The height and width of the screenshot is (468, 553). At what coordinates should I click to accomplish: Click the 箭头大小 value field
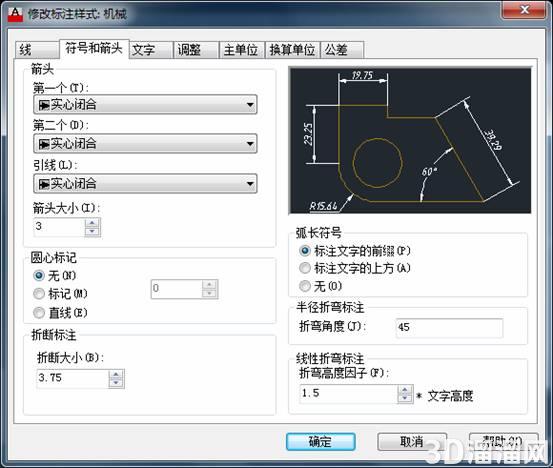[x=59, y=227]
